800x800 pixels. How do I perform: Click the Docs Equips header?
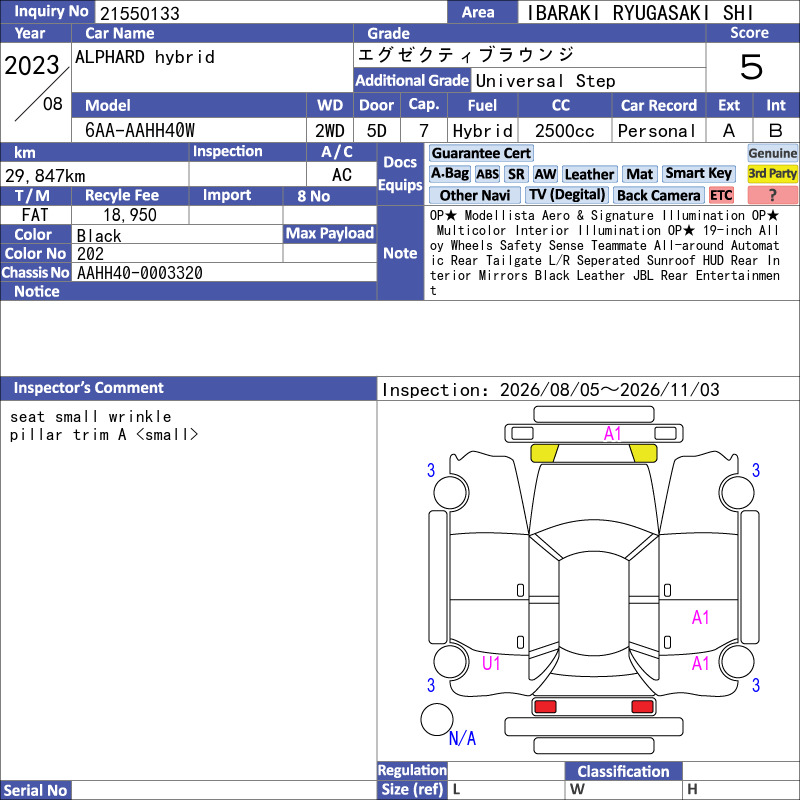pyautogui.click(x=400, y=173)
